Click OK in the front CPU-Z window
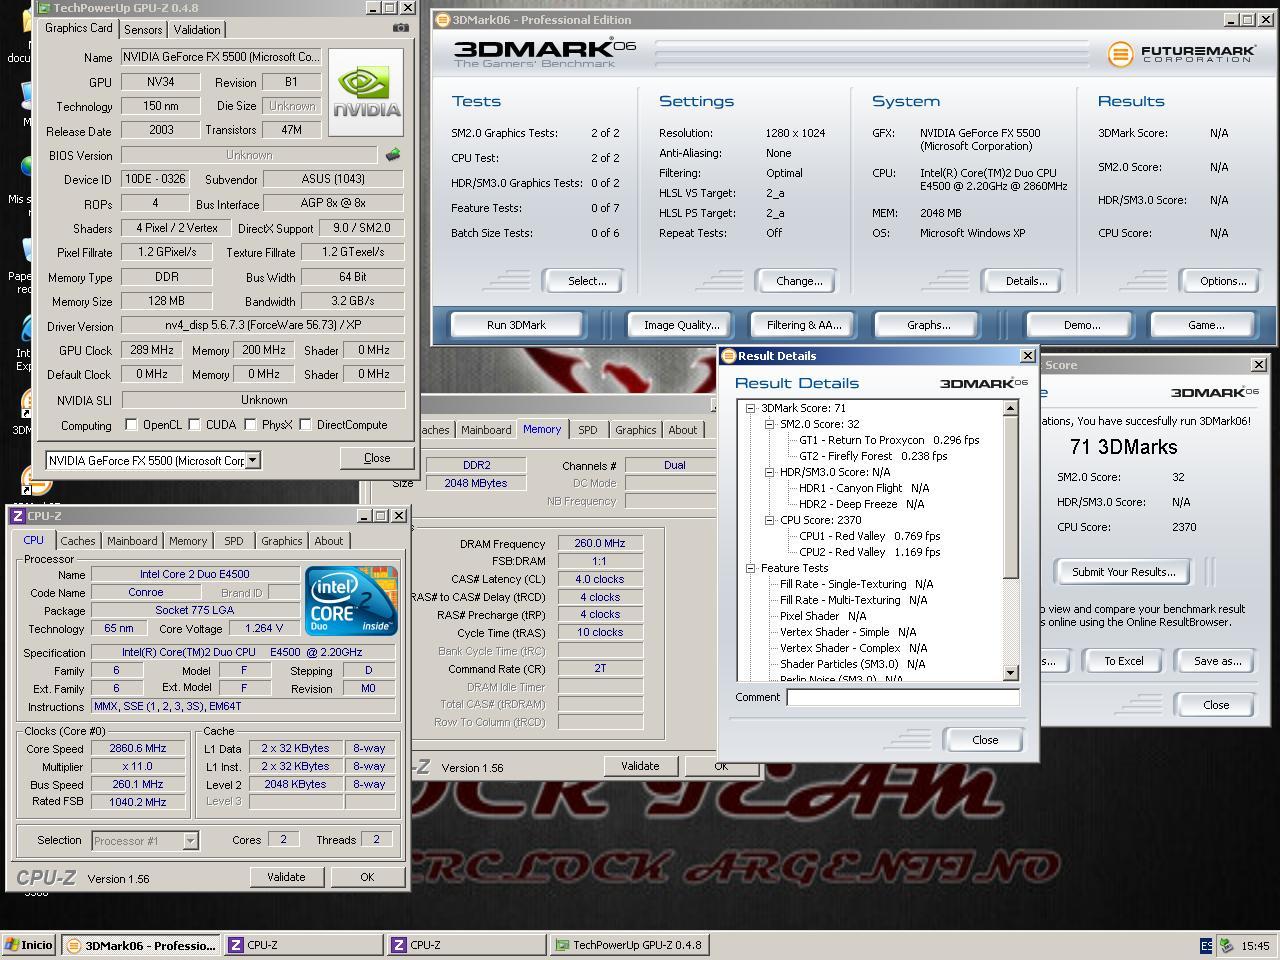Viewport: 1280px width, 960px height. pos(367,877)
